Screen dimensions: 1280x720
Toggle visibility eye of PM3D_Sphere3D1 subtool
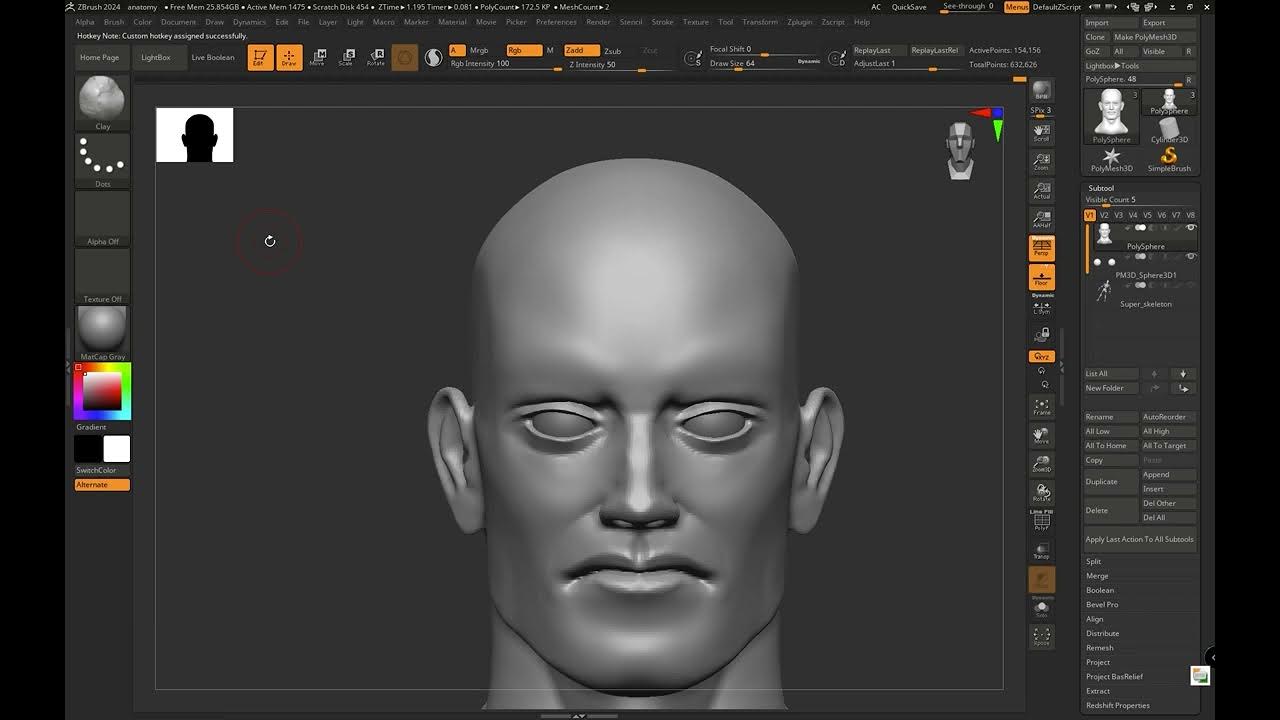[1190, 257]
